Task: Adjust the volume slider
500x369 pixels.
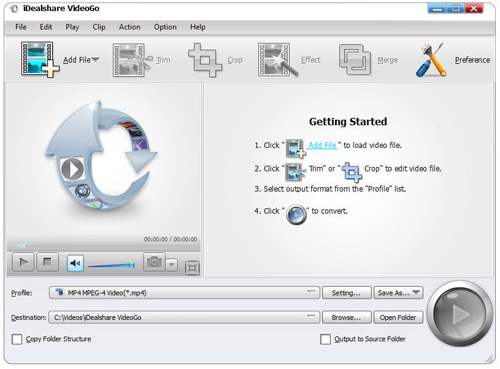Action: coord(111,265)
